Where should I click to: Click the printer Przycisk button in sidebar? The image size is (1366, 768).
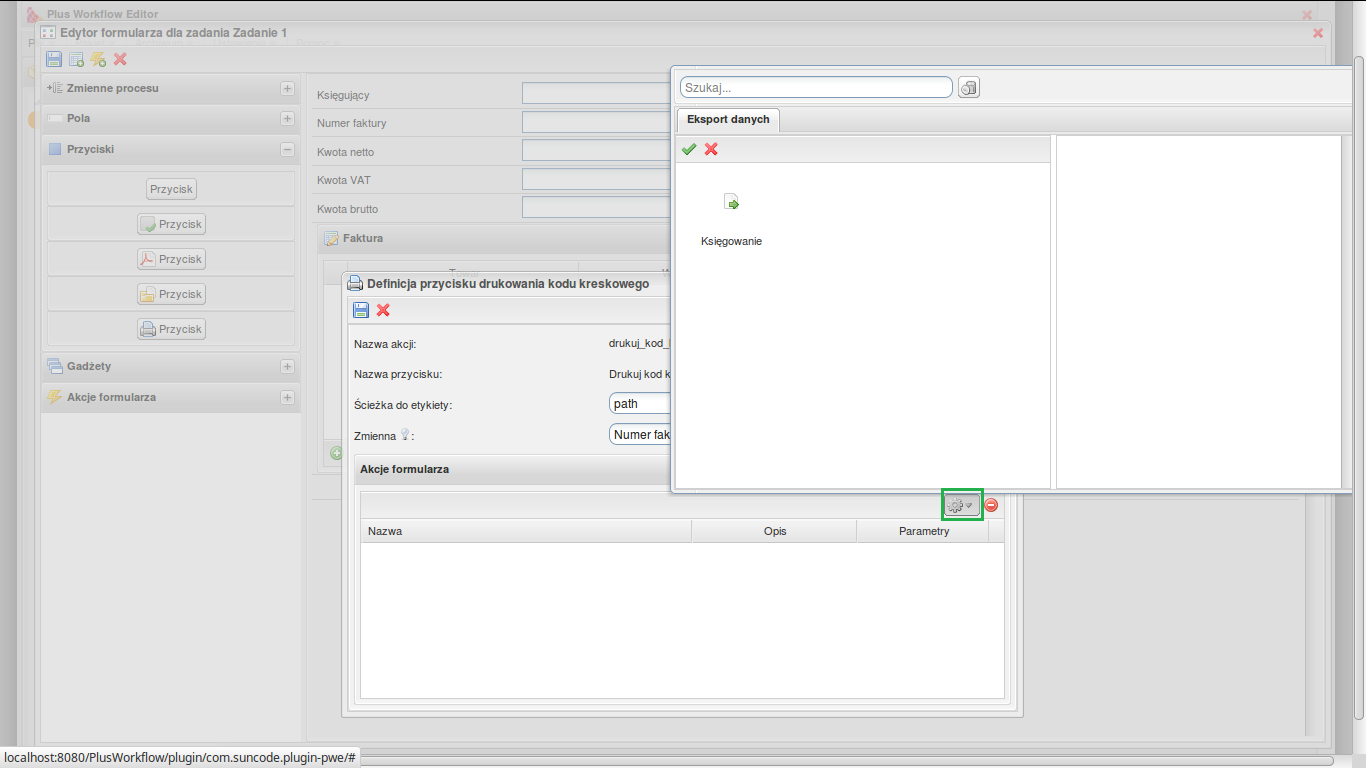[x=171, y=329]
